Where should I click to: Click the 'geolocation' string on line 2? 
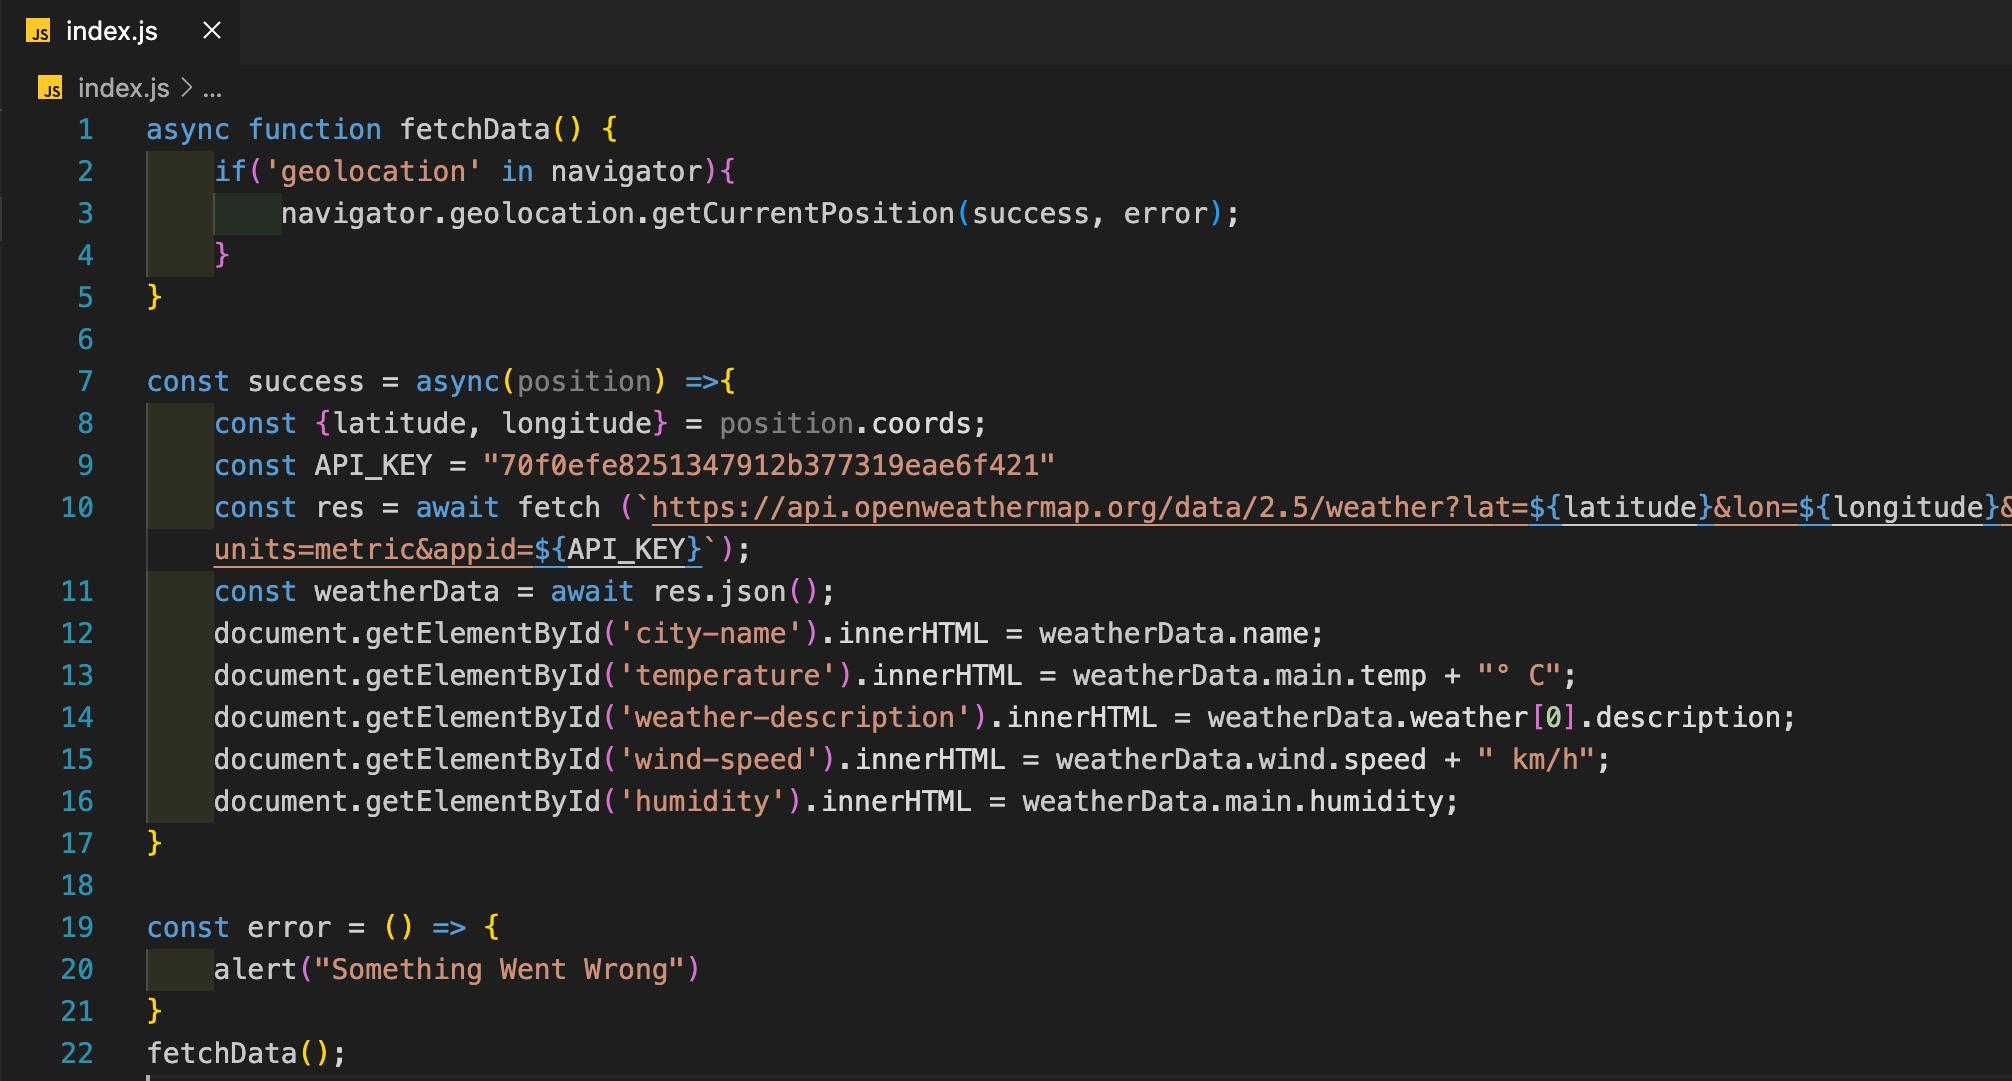pos(373,171)
